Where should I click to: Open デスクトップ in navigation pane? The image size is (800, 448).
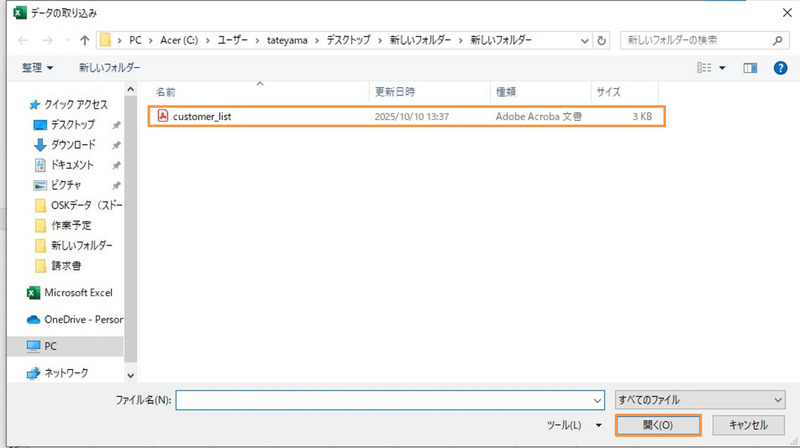pos(72,125)
